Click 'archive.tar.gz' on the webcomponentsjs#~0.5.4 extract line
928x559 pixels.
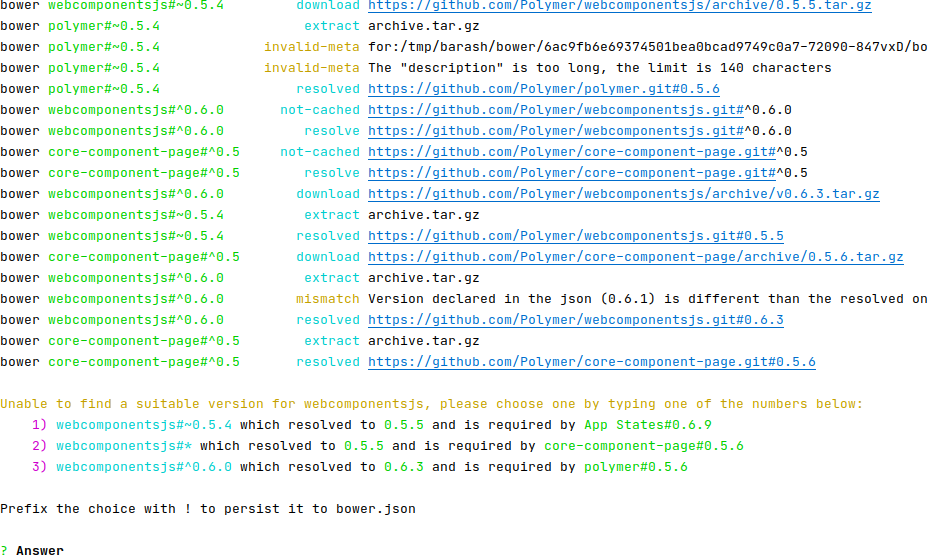424,215
